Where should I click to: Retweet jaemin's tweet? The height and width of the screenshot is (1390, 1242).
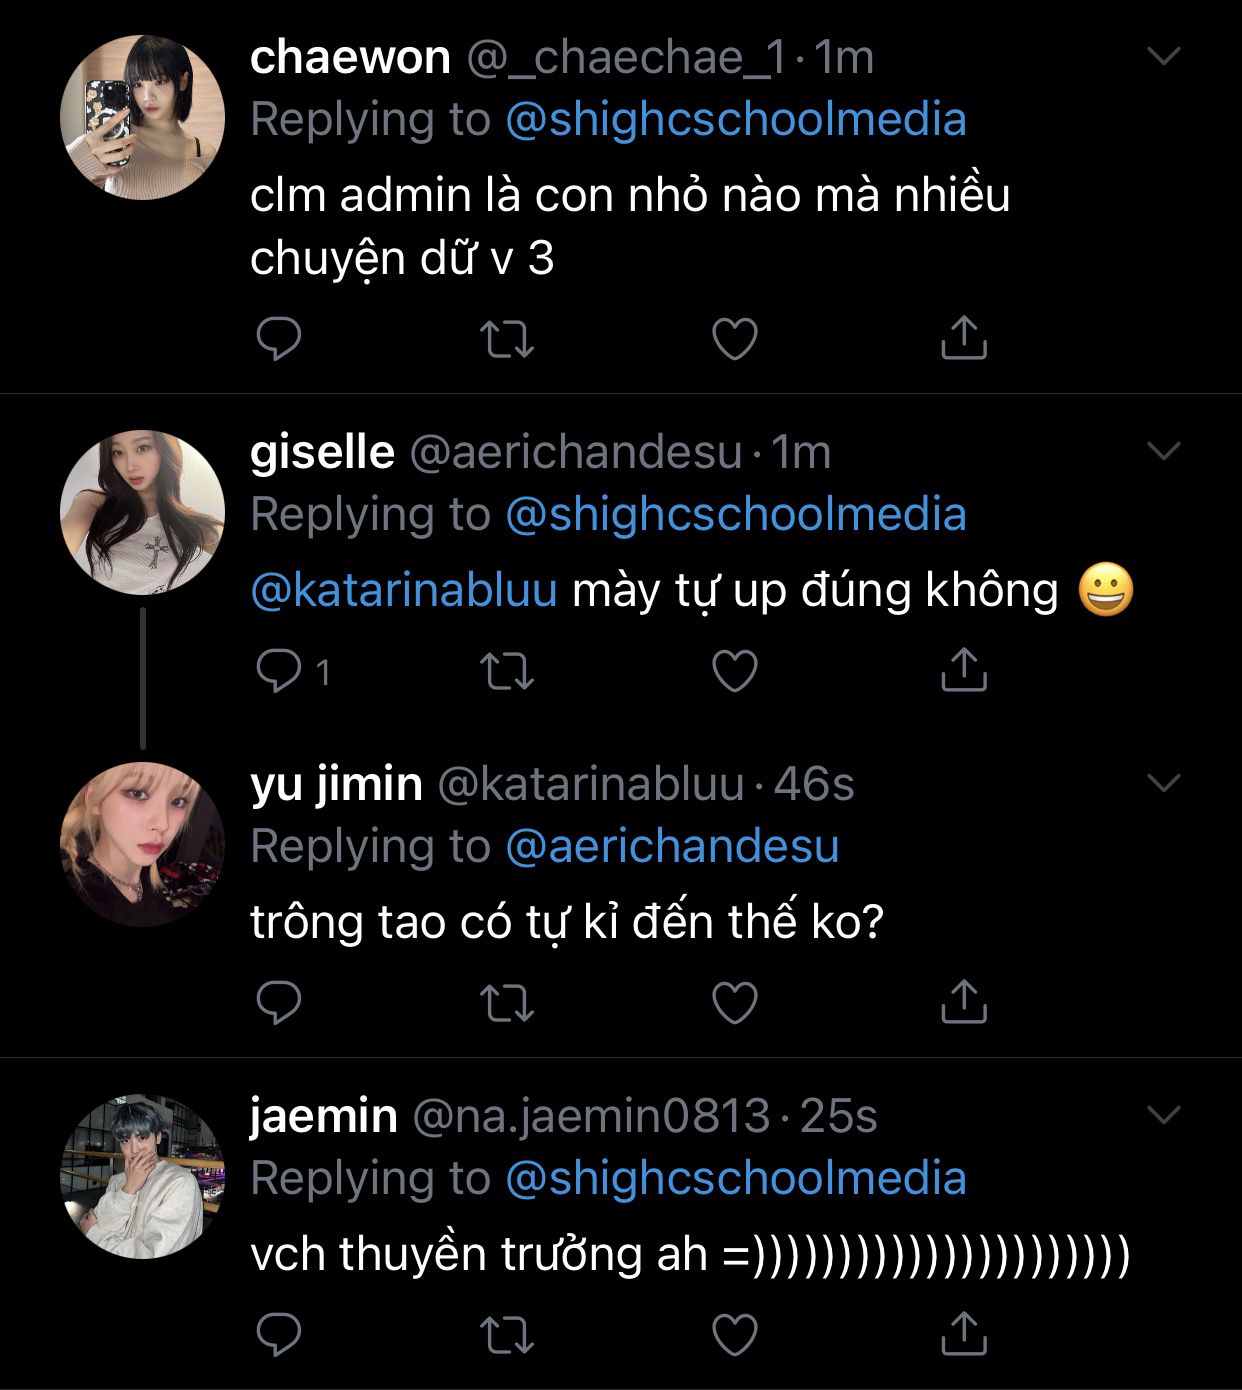[x=507, y=1335]
